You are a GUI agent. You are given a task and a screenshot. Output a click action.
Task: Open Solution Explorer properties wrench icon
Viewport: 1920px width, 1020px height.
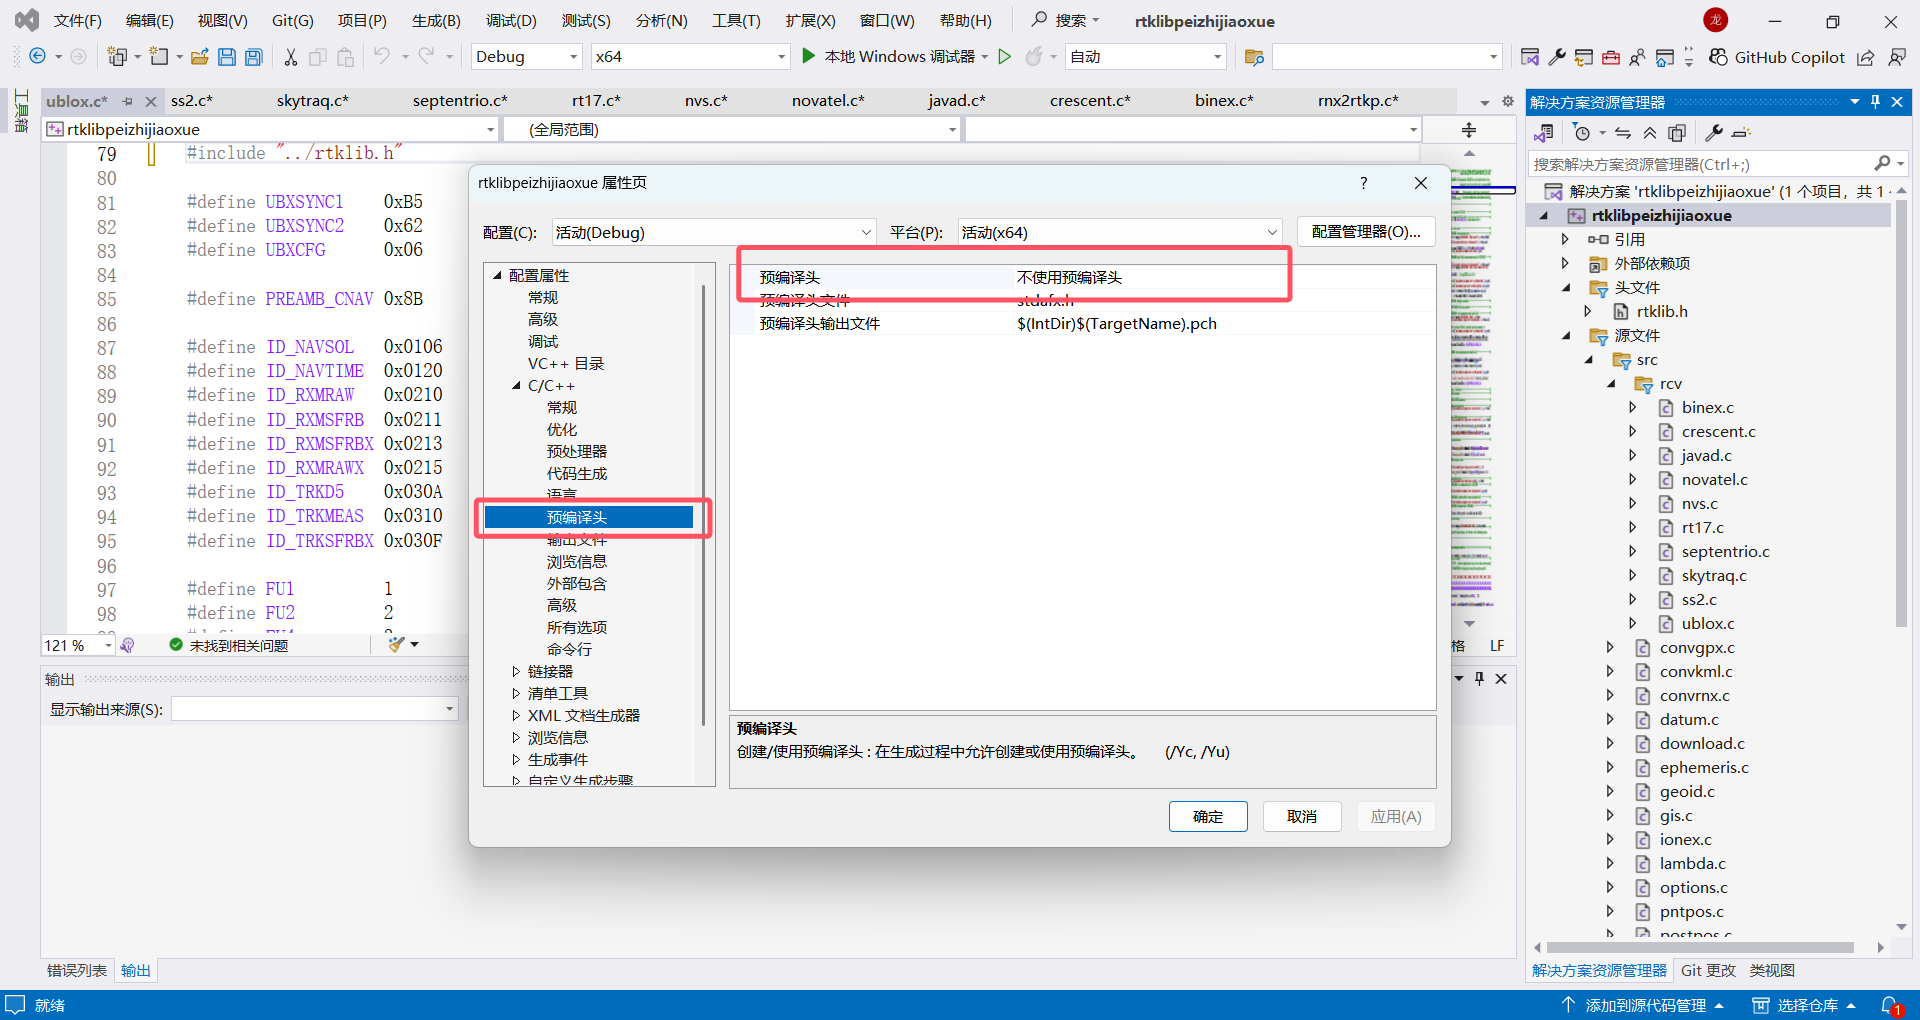[1714, 132]
